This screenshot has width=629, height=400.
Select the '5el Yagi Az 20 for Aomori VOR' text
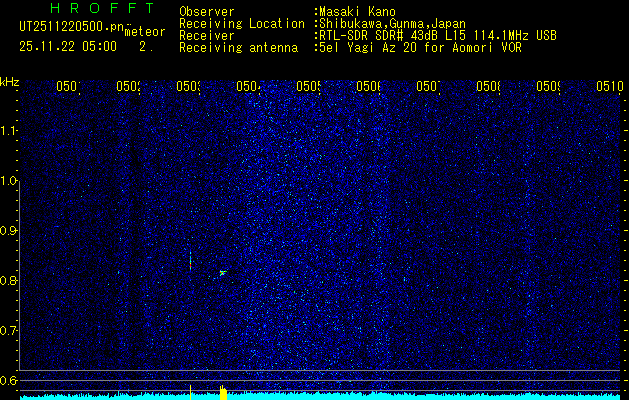pyautogui.click(x=420, y=48)
